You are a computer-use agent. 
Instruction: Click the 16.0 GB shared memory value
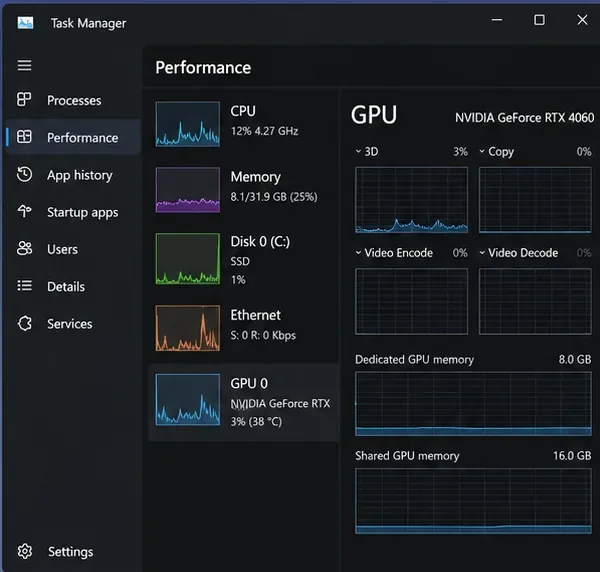click(572, 455)
